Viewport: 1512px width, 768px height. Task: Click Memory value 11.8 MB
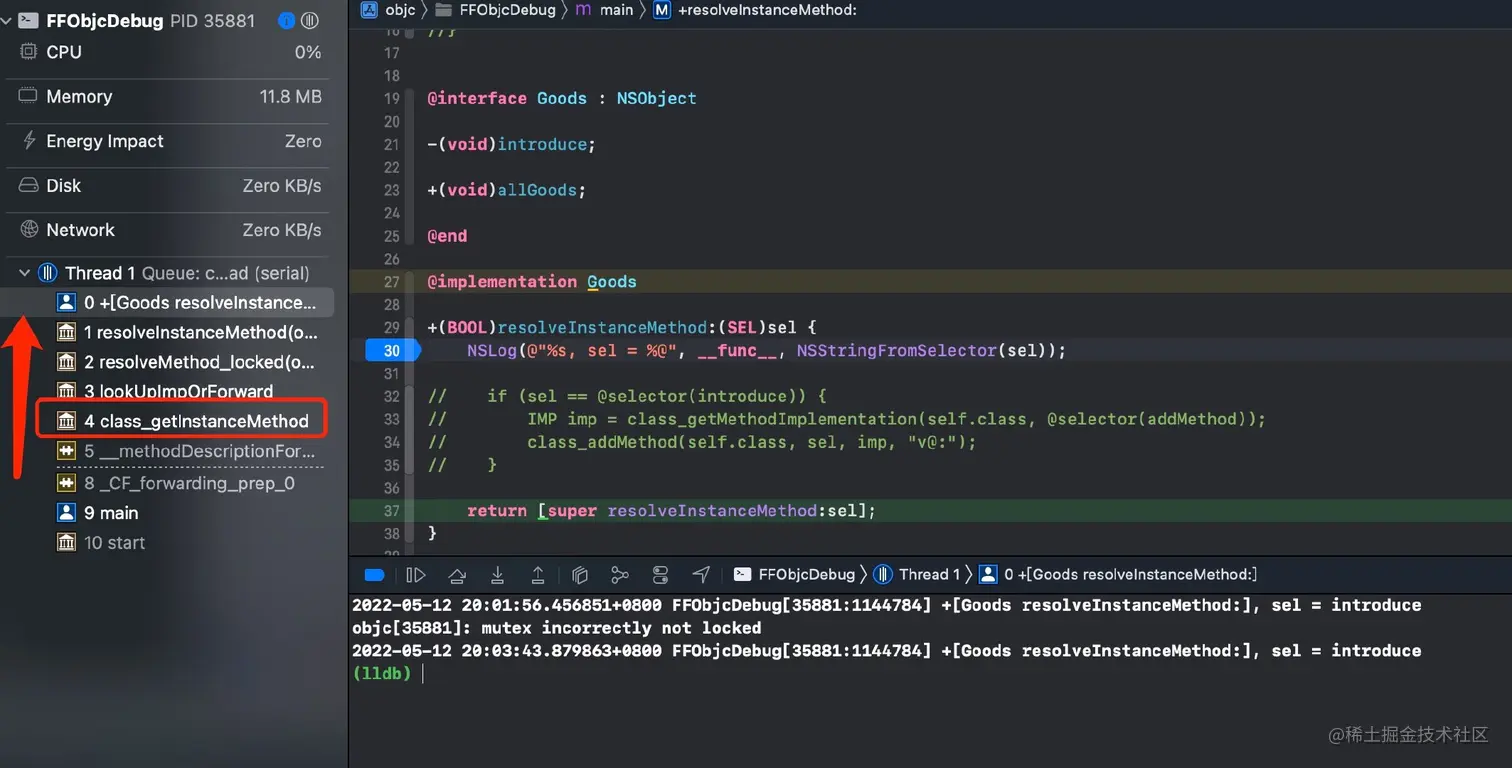pos(290,97)
